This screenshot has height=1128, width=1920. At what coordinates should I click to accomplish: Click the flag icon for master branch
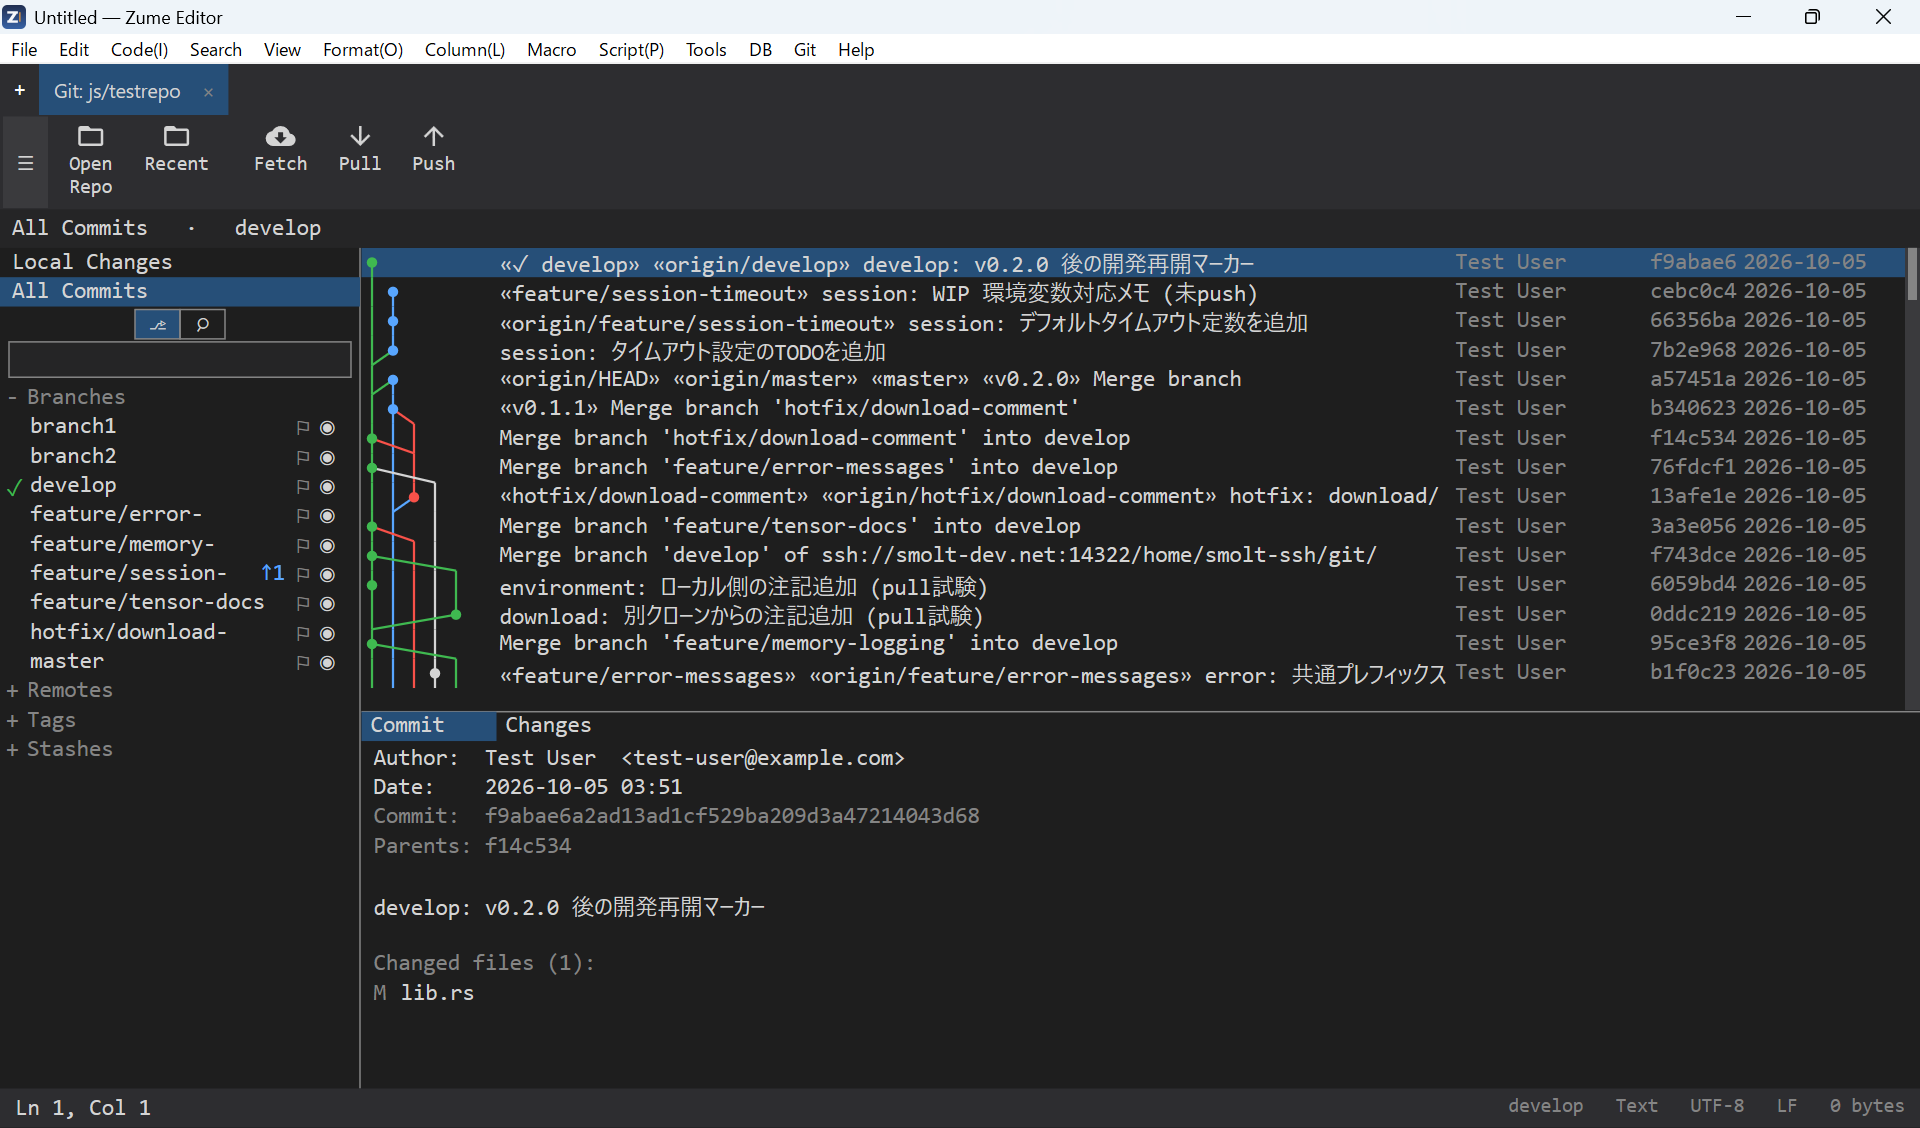tap(303, 662)
